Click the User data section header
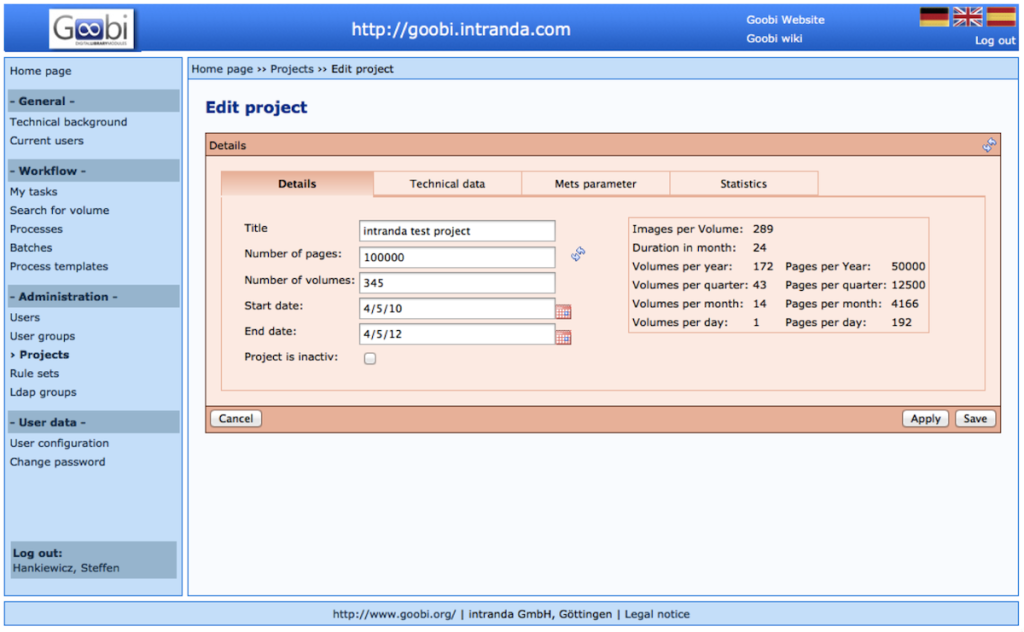Image resolution: width=1024 pixels, height=632 pixels. pyautogui.click(x=93, y=422)
